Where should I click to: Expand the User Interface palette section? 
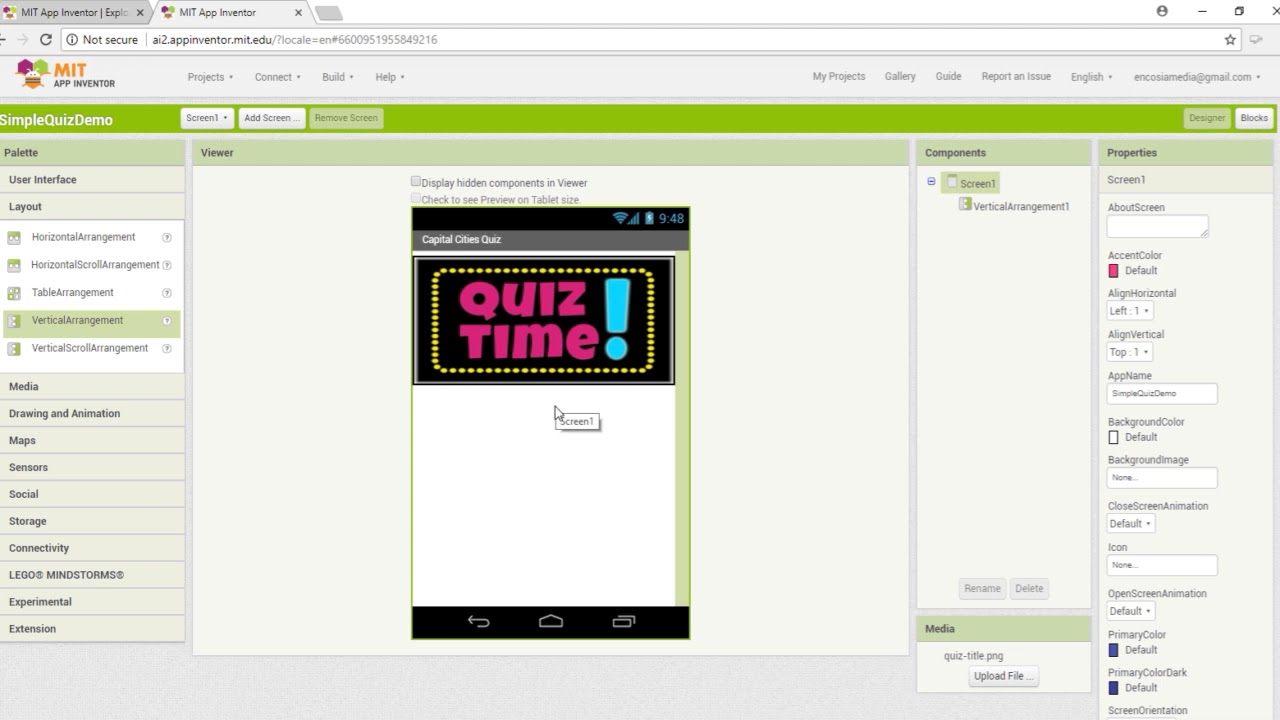tap(92, 180)
